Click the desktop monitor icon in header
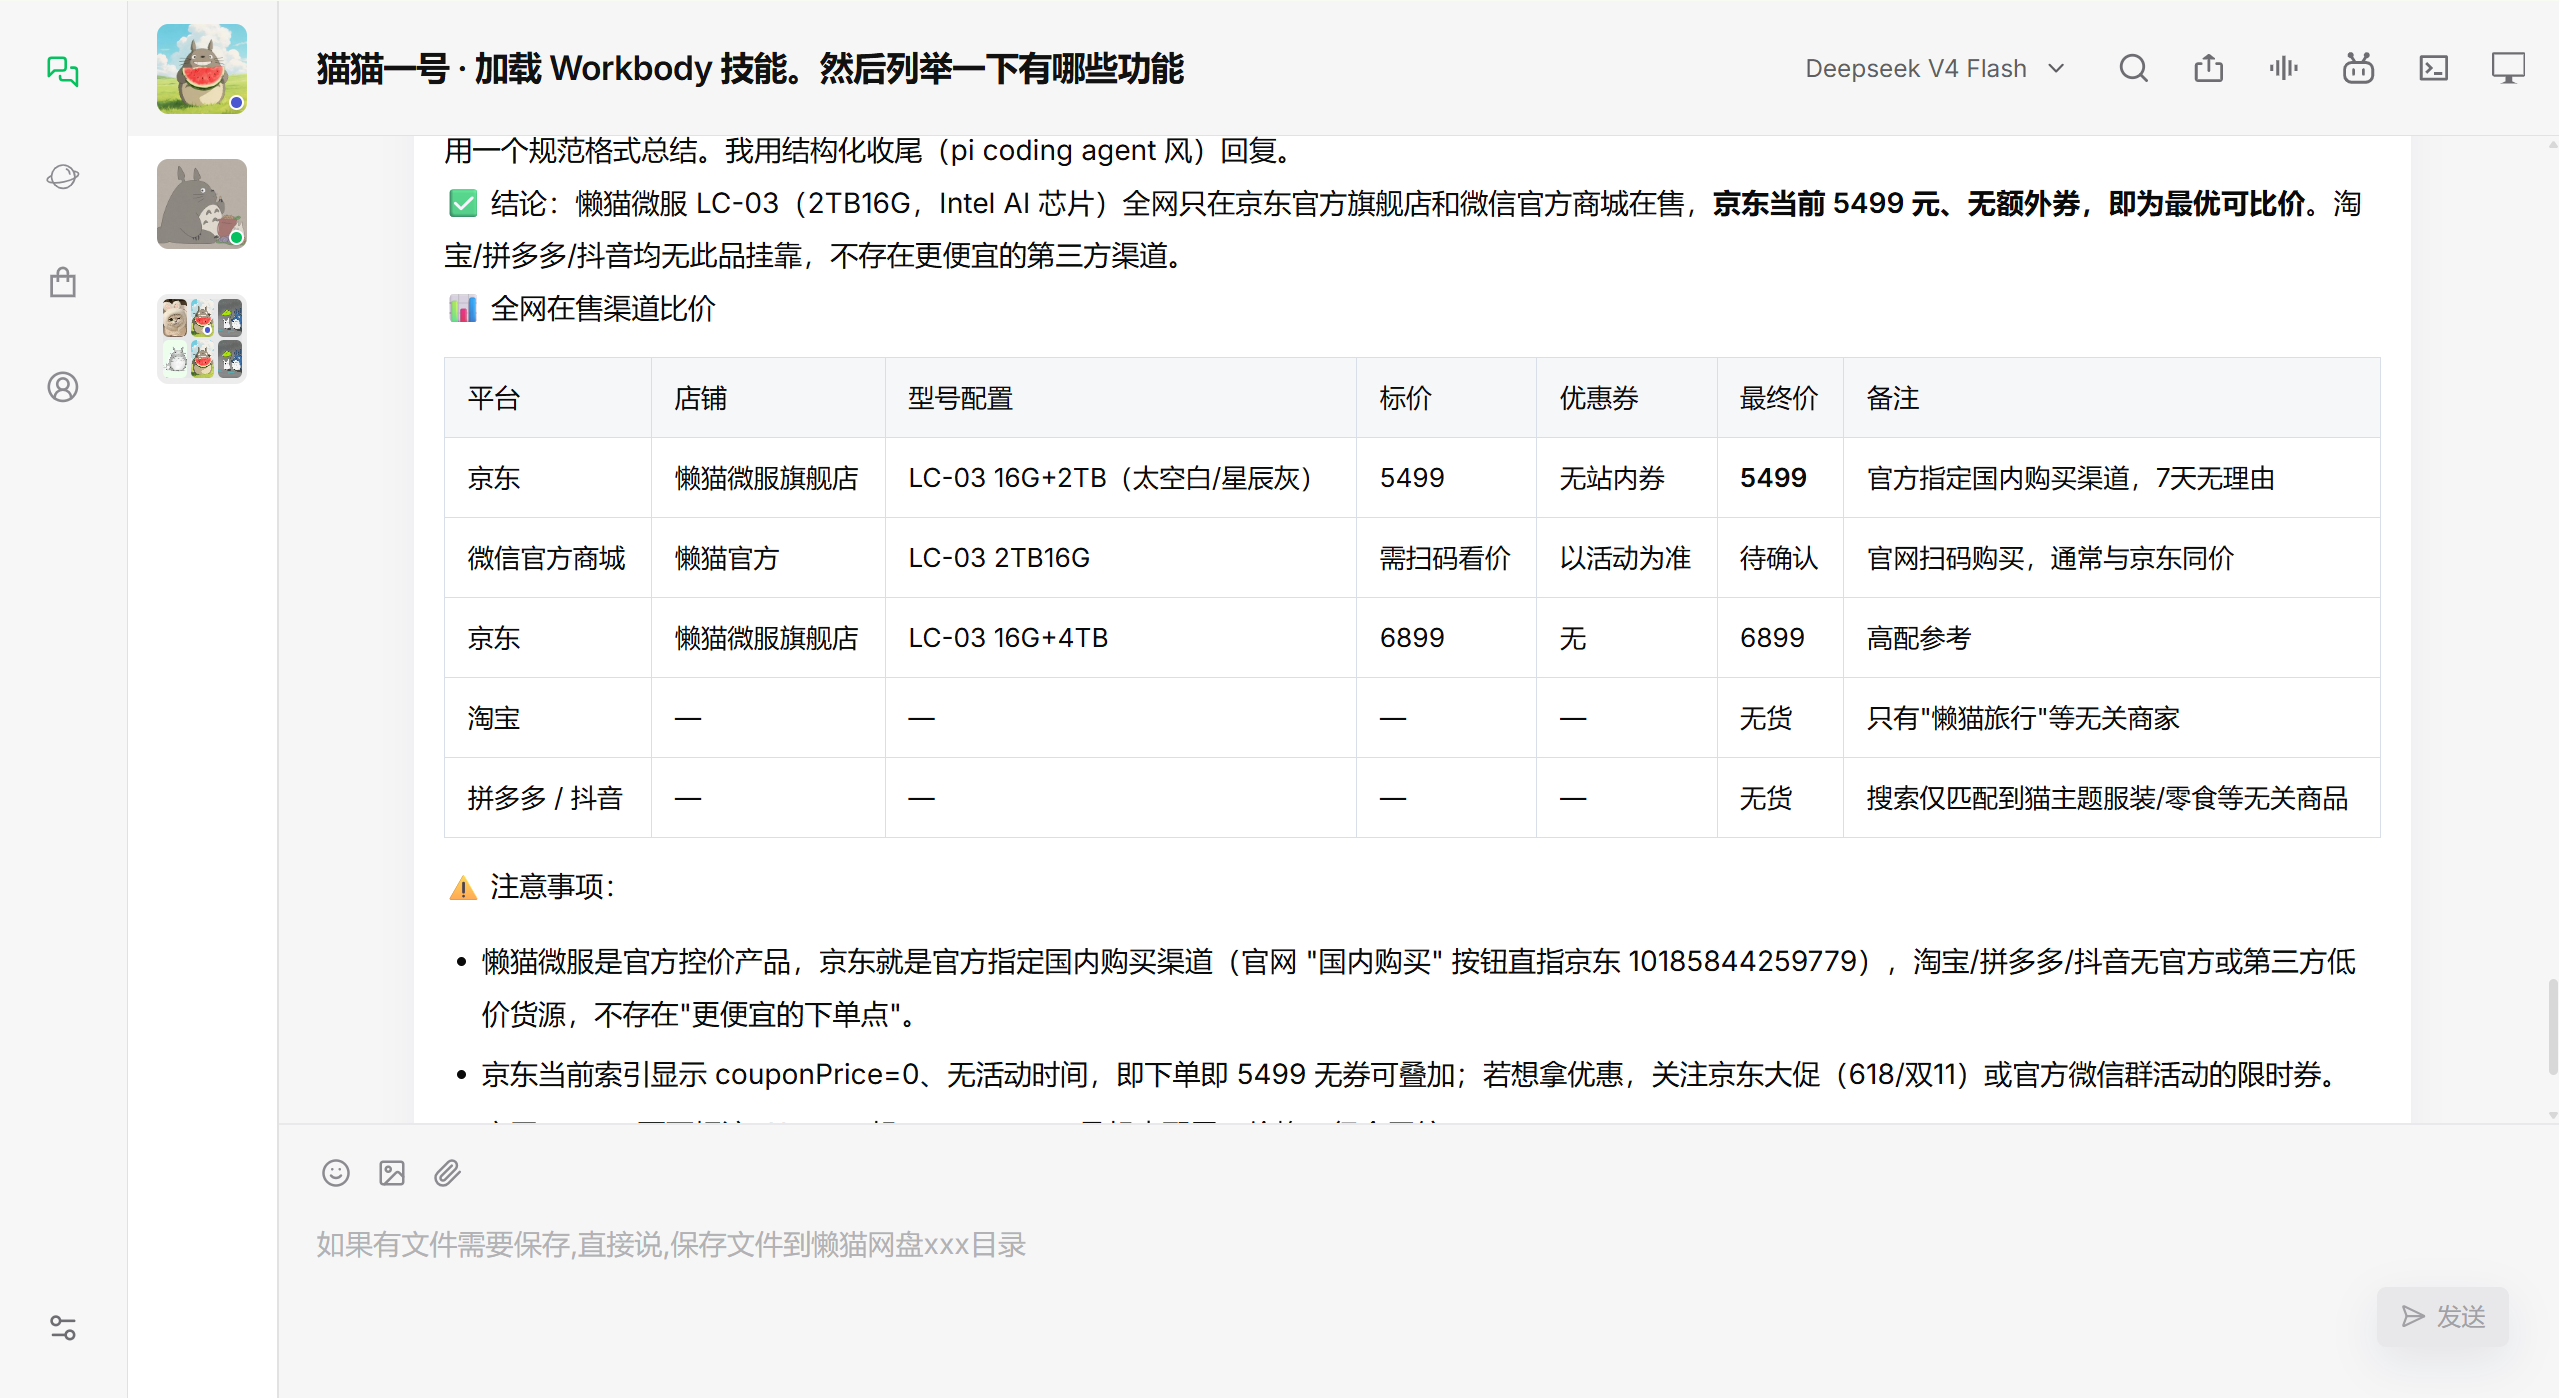This screenshot has height=1398, width=2559. pyautogui.click(x=2508, y=68)
